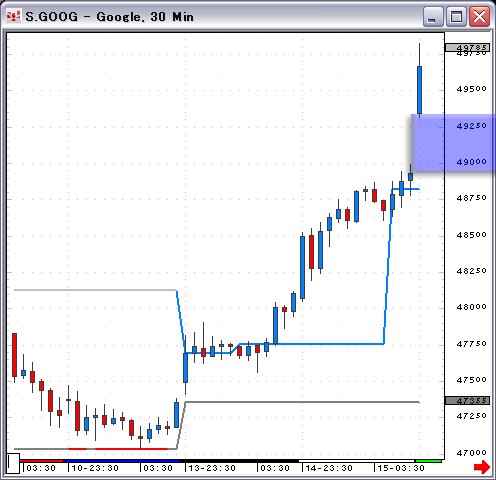Screen dimensions: 496x480
Task: Click the 49785 current price label
Action: (x=467, y=48)
